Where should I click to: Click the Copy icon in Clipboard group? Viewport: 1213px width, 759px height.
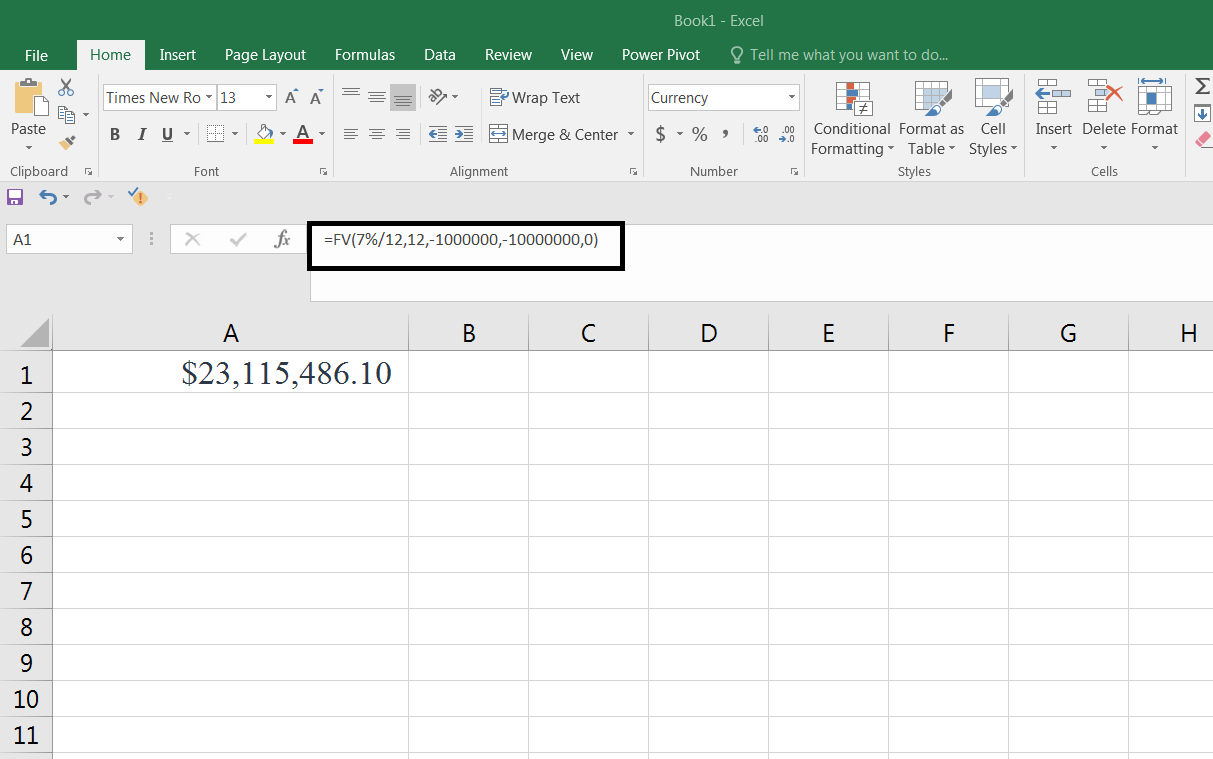coord(67,115)
